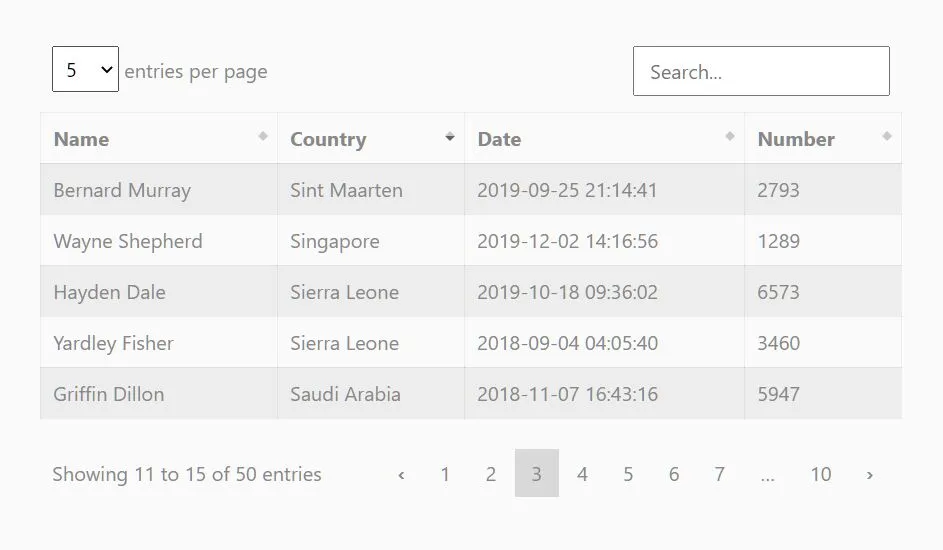The width and height of the screenshot is (943, 550).
Task: Click the Country column sort arrow
Action: (449, 136)
